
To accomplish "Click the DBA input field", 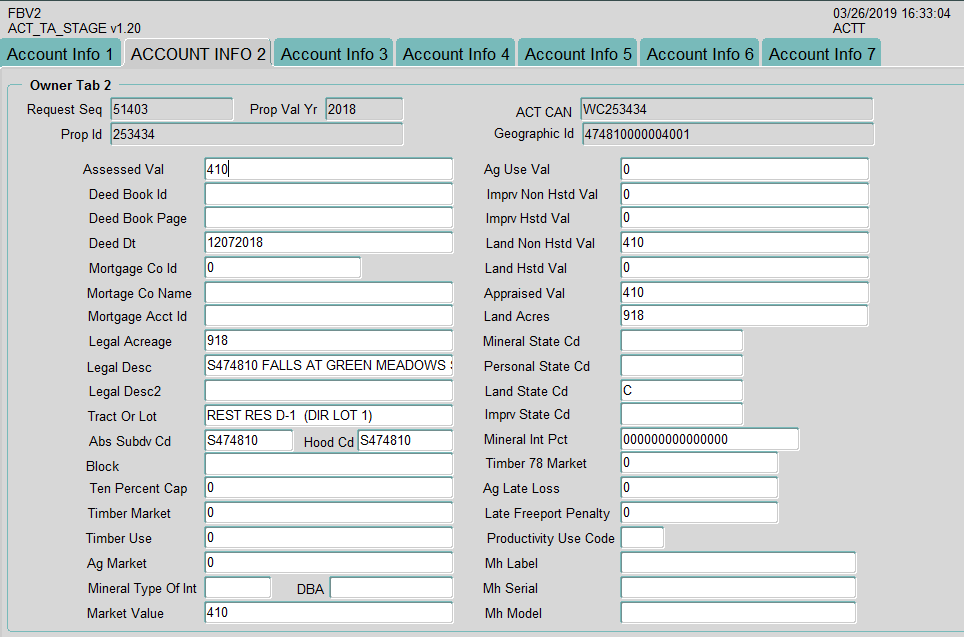I will tap(390, 588).
